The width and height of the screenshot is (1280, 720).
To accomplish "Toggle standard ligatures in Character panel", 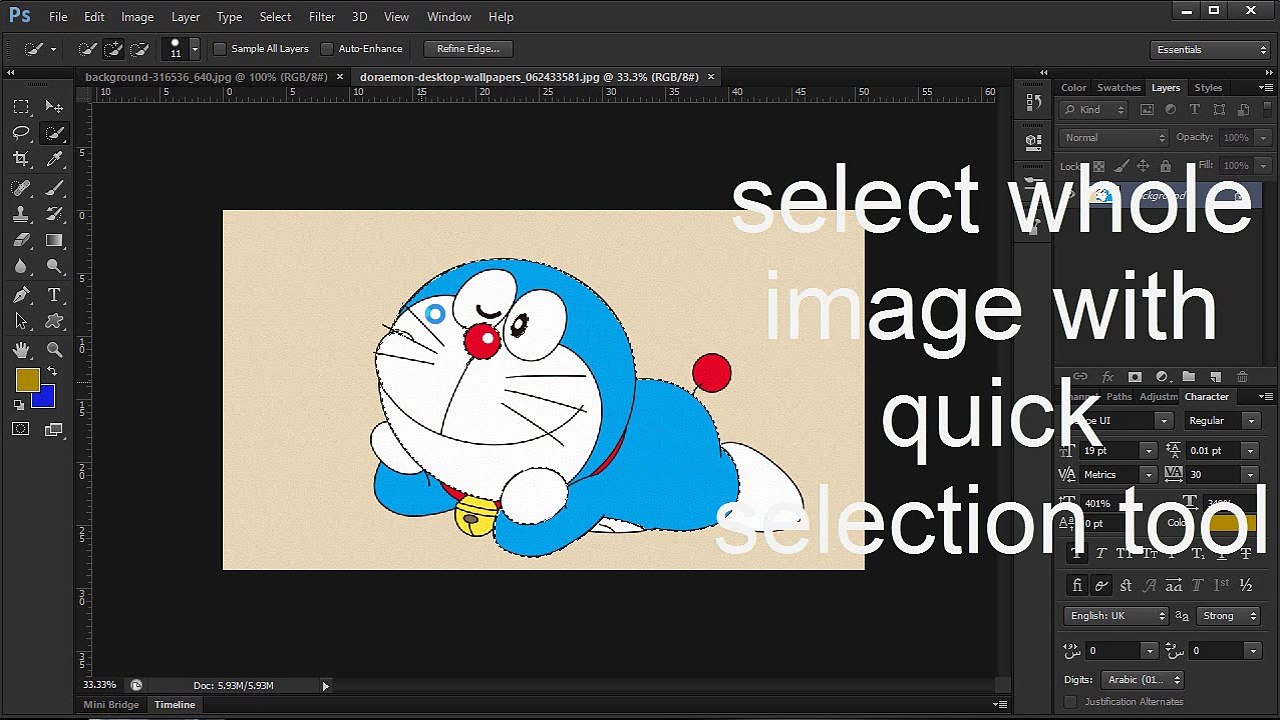I will (x=1077, y=585).
